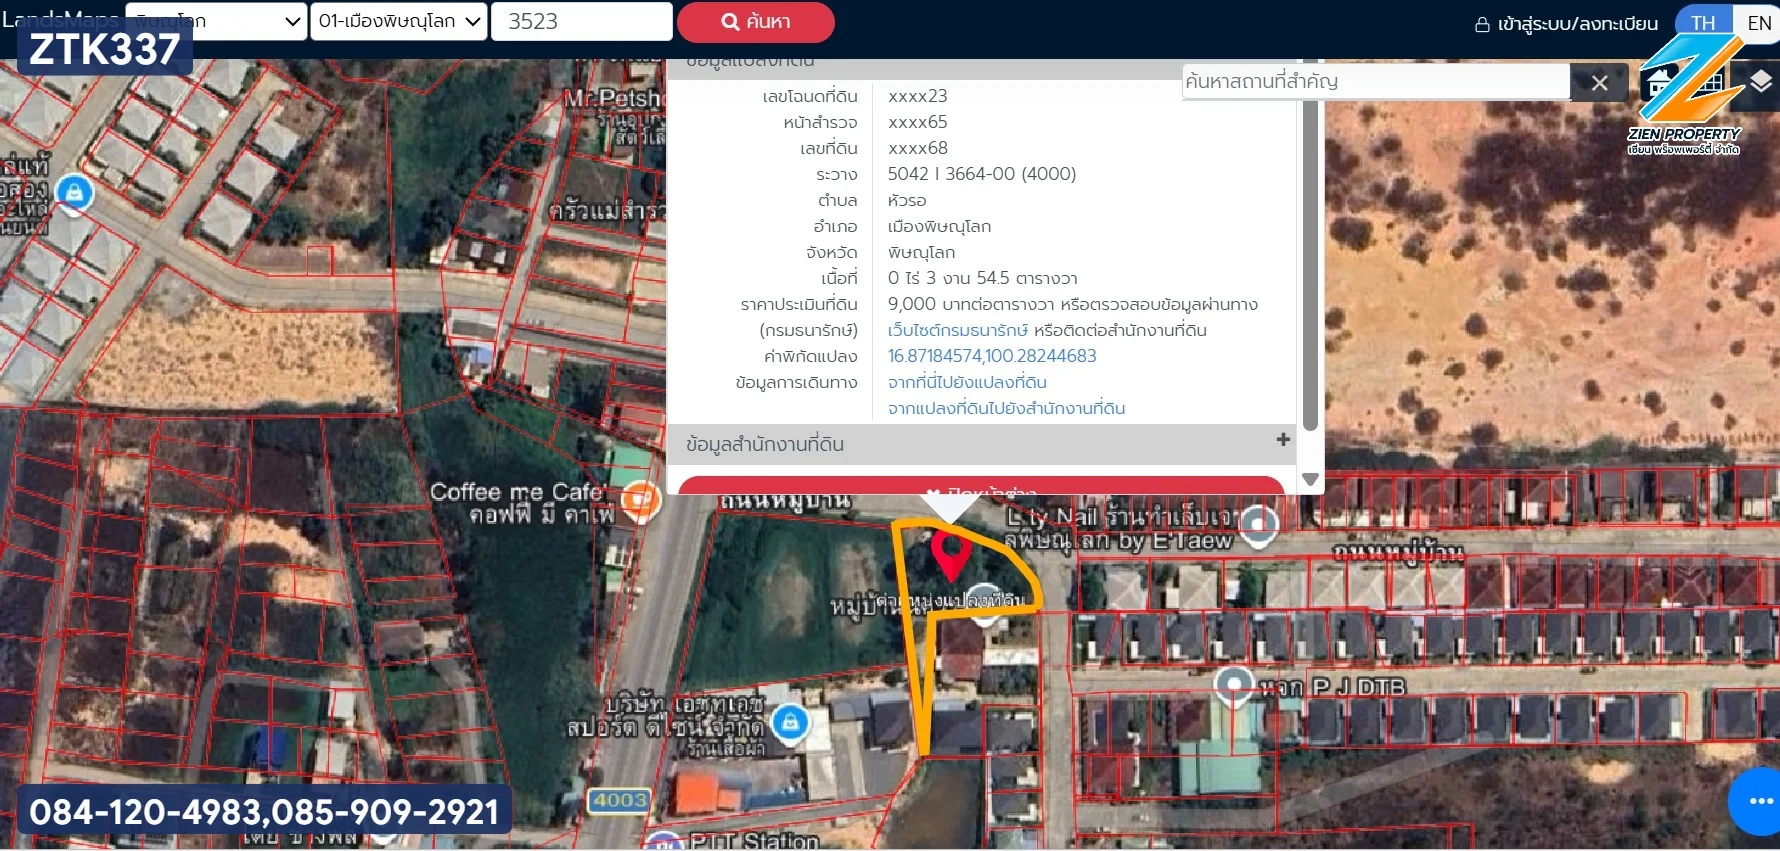The width and height of the screenshot is (1780, 851).
Task: Click the P J DTB place marker
Action: [x=1233, y=687]
